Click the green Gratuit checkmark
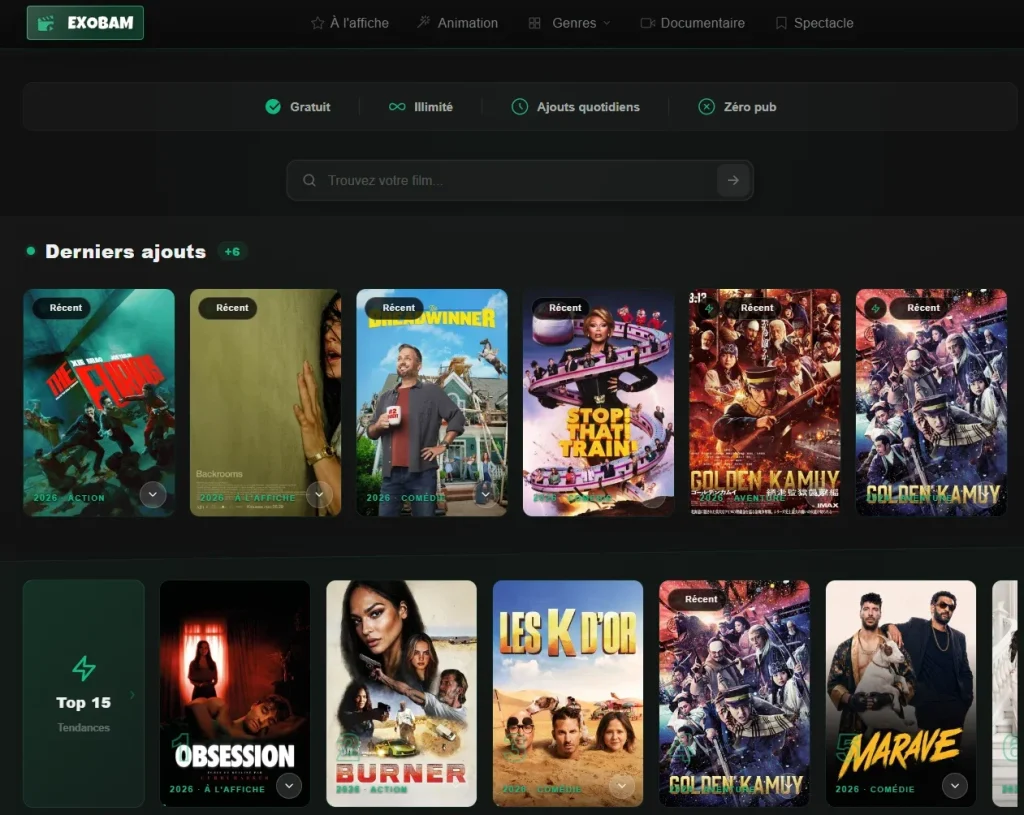 pyautogui.click(x=273, y=106)
